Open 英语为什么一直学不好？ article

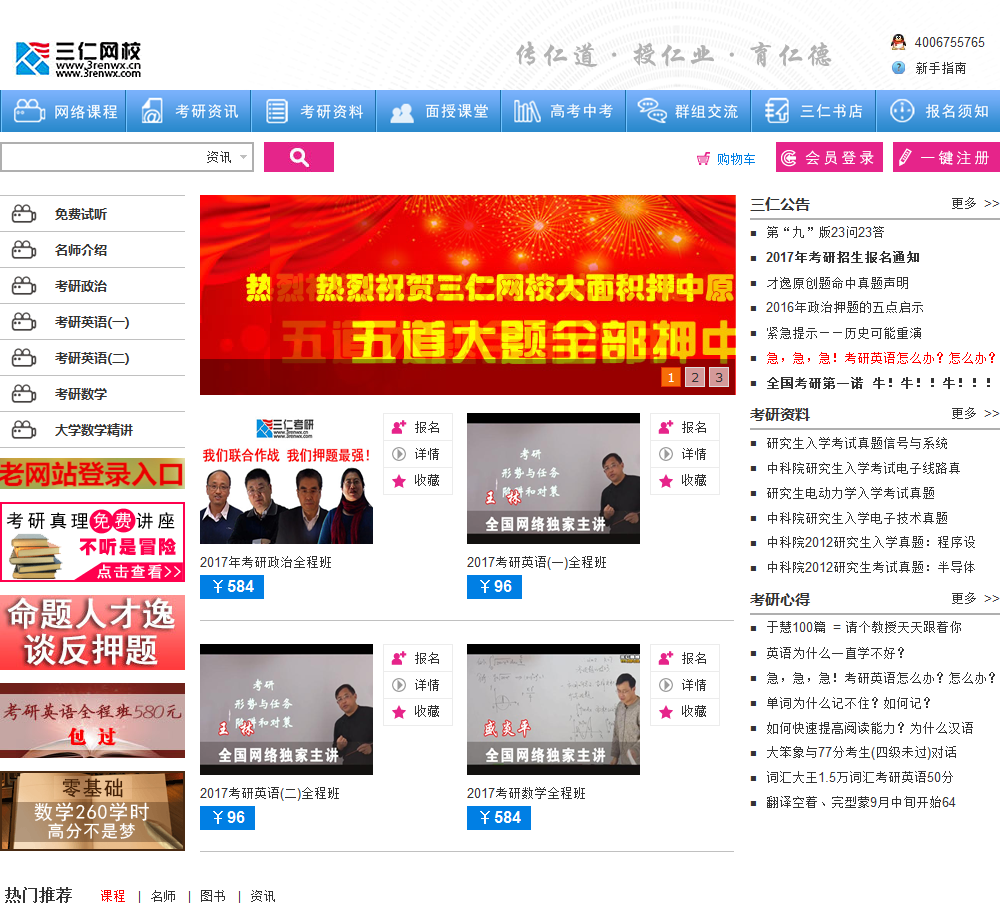[x=835, y=653]
